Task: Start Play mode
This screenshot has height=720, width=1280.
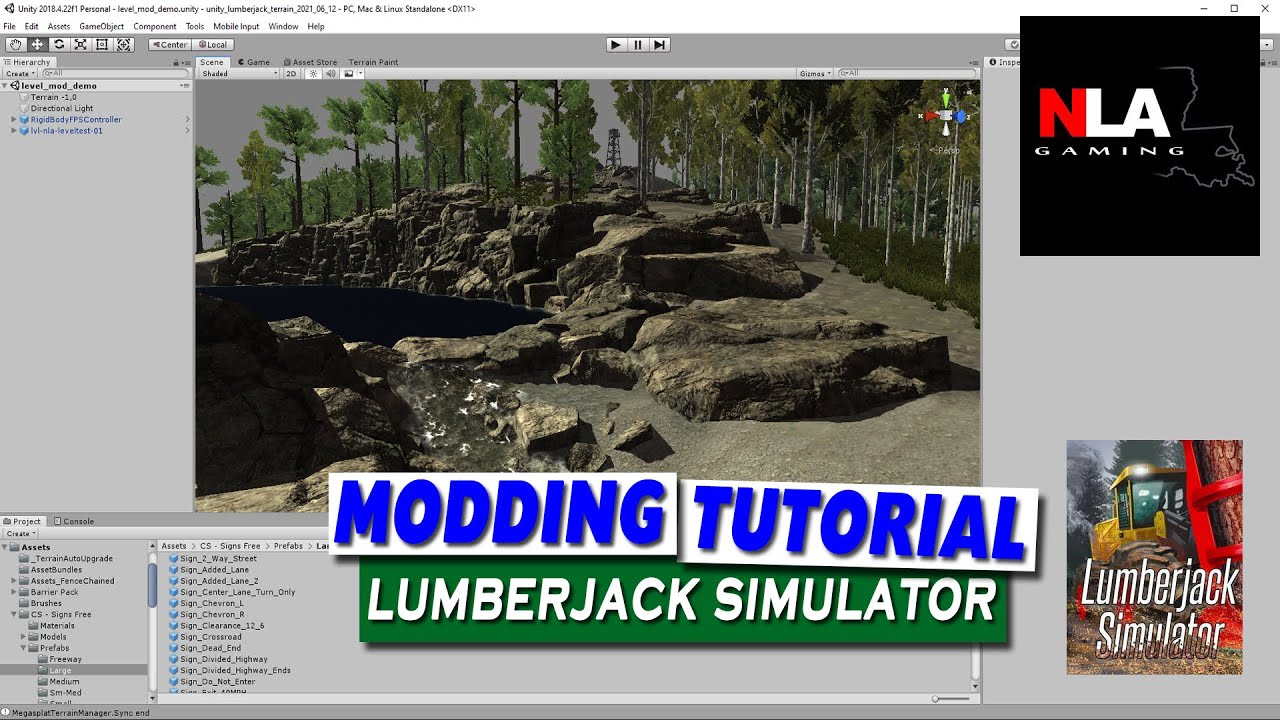Action: coord(616,44)
